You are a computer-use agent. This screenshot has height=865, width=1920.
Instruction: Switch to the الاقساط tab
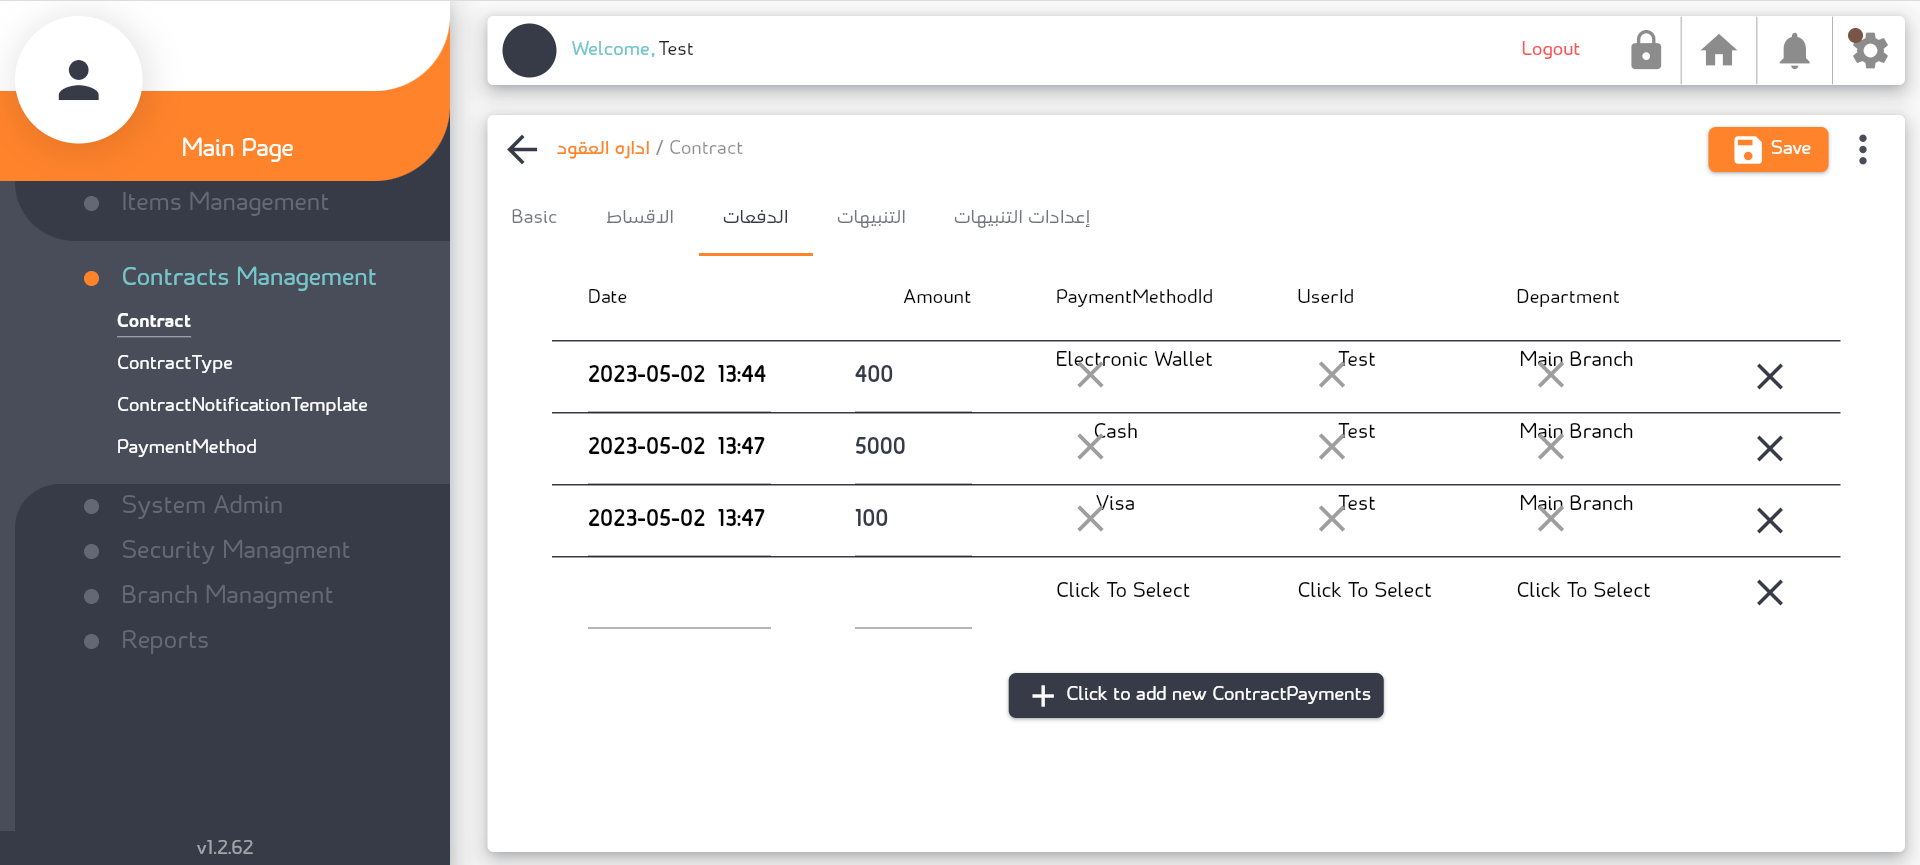coord(640,217)
